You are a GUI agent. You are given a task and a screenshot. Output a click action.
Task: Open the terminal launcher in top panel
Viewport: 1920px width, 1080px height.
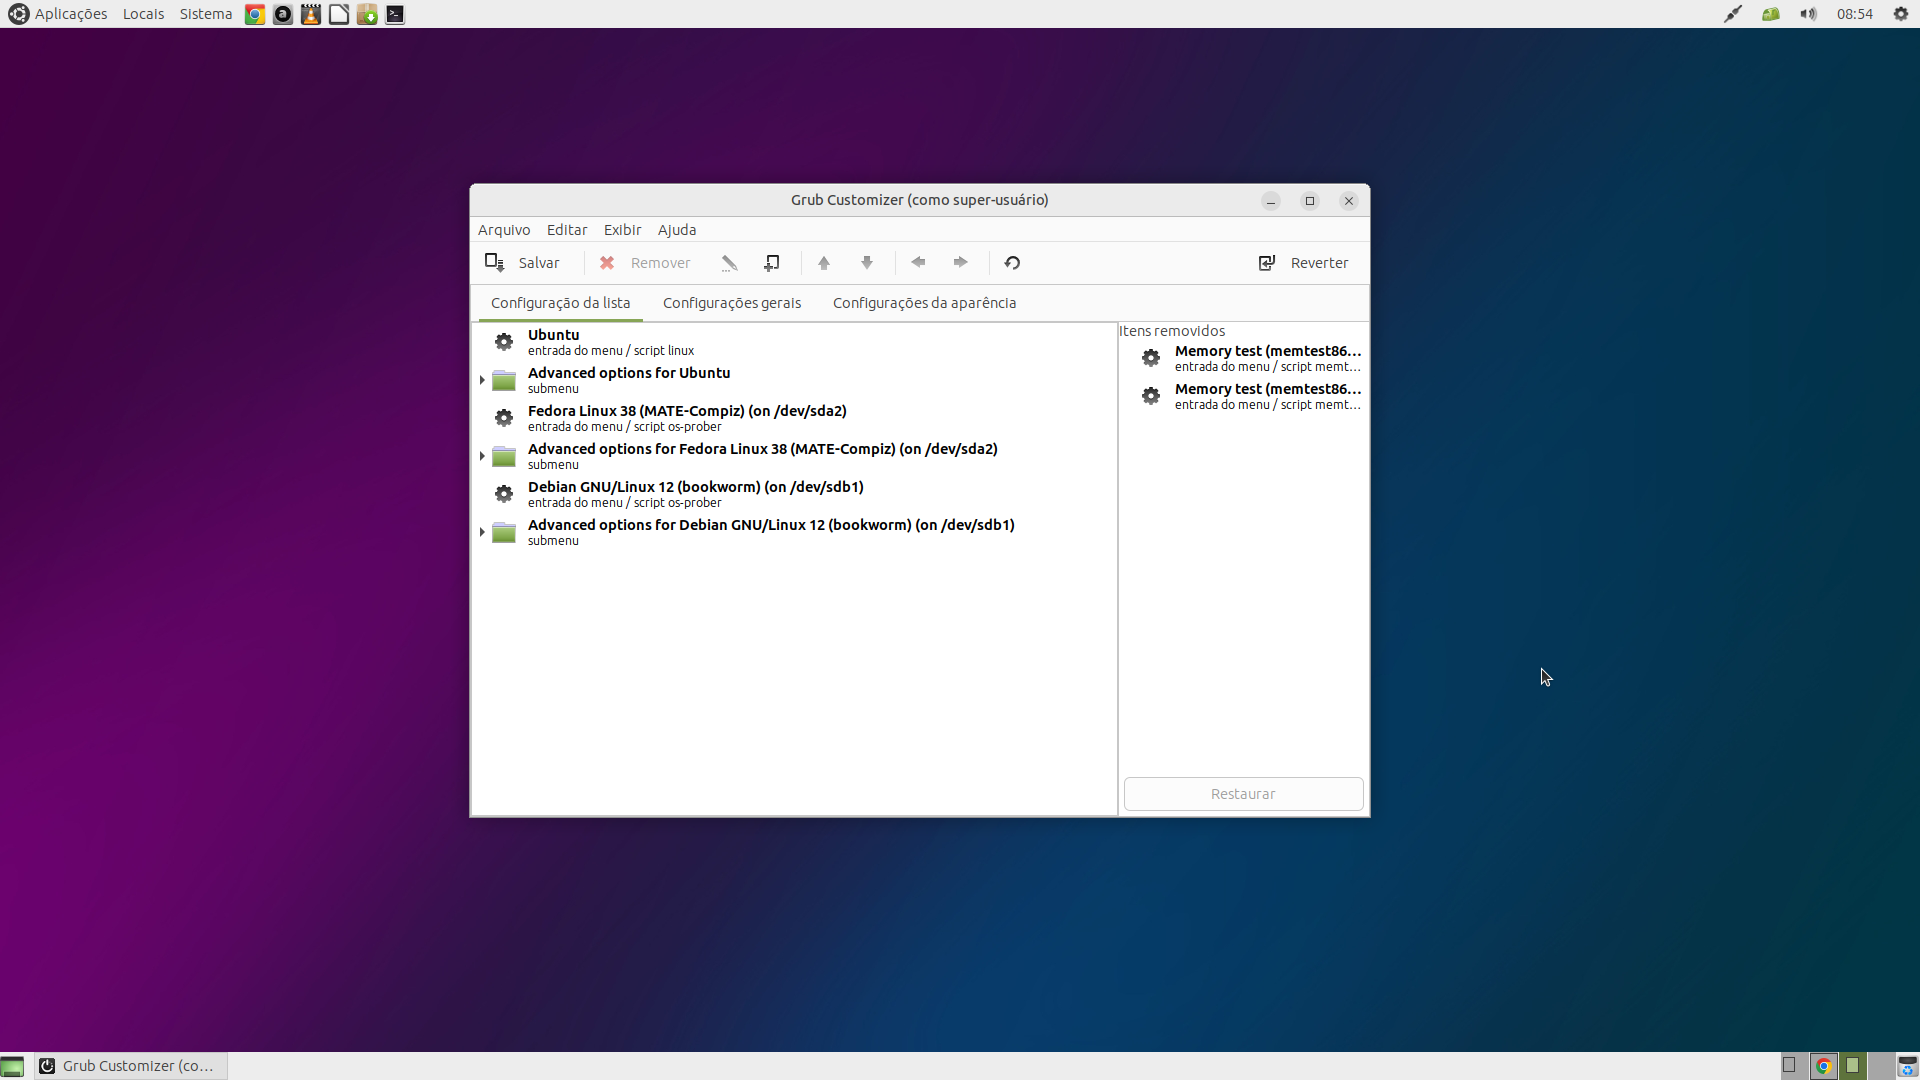point(395,14)
